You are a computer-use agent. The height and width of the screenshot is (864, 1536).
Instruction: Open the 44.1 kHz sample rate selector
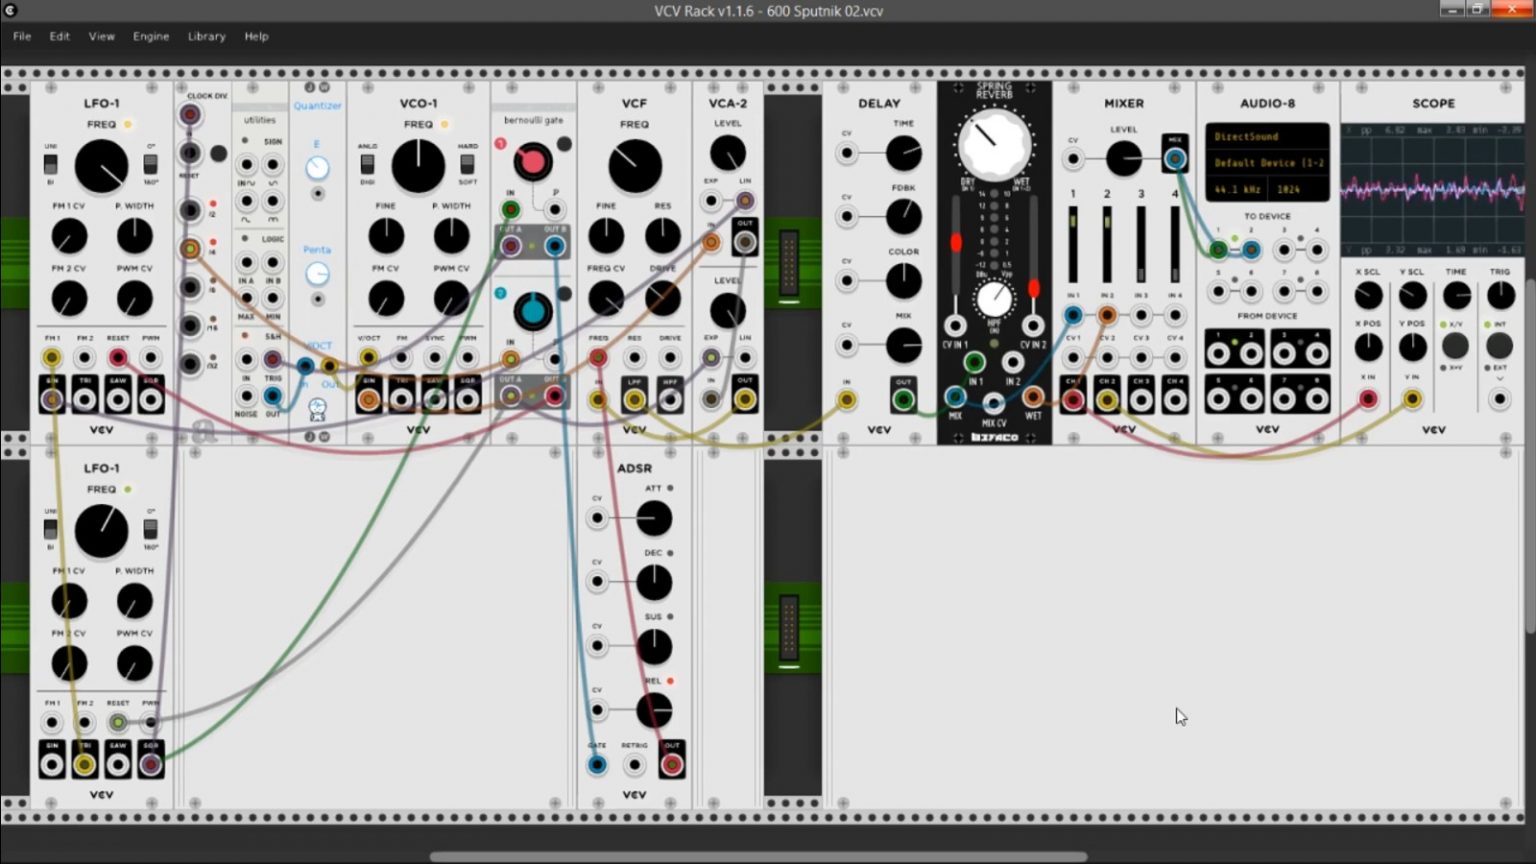[x=1237, y=189]
